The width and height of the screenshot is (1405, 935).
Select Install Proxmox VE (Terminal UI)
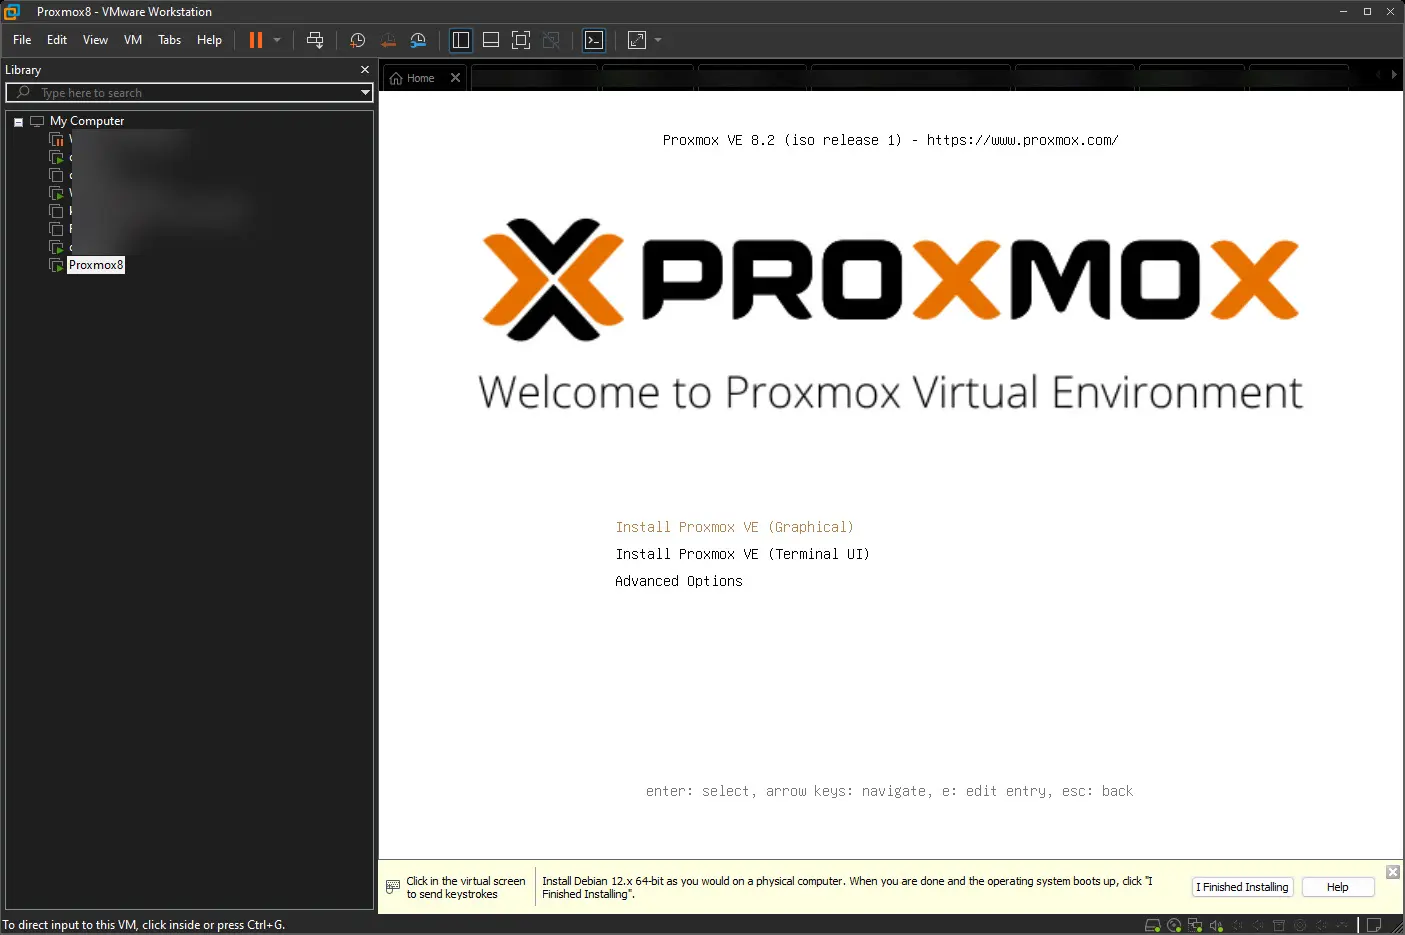point(742,554)
